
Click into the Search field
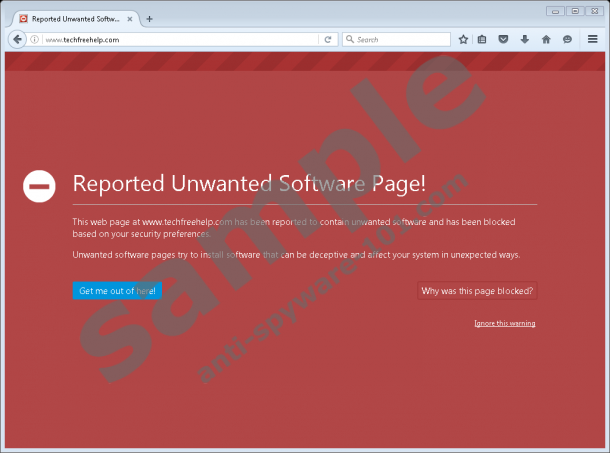(x=400, y=40)
